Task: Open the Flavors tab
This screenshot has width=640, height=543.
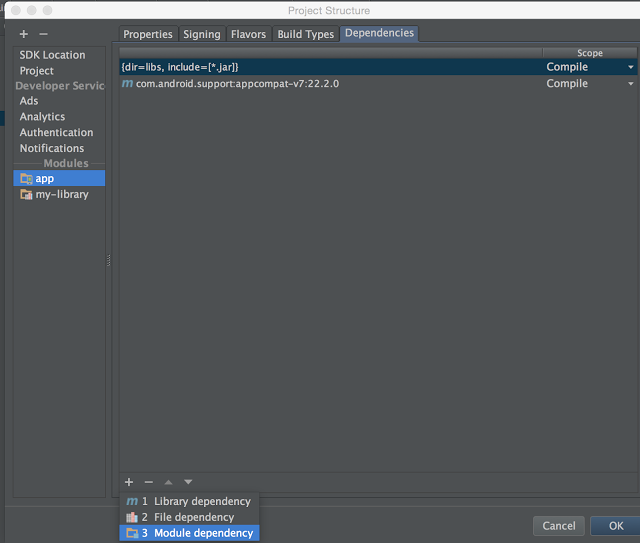Action: (x=248, y=34)
